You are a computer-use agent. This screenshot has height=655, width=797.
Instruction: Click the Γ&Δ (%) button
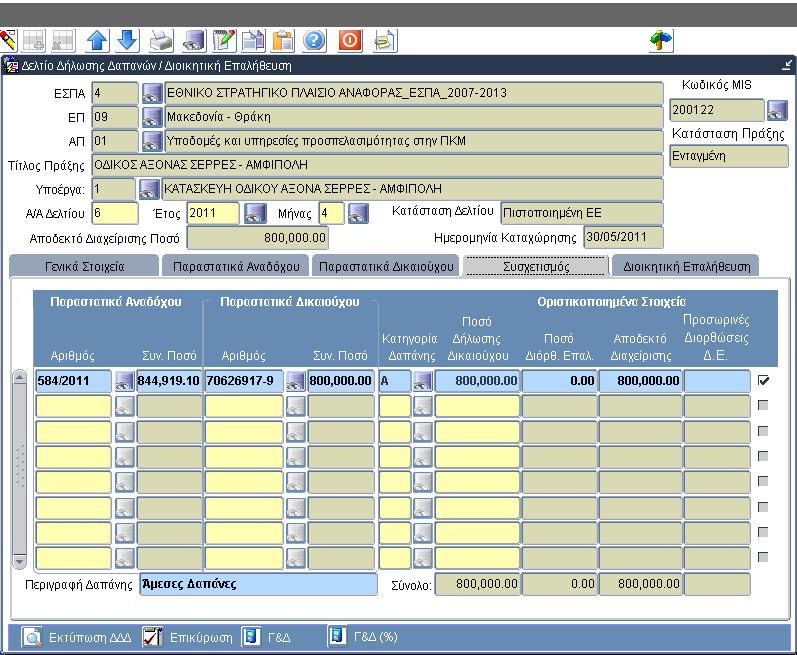[x=363, y=637]
